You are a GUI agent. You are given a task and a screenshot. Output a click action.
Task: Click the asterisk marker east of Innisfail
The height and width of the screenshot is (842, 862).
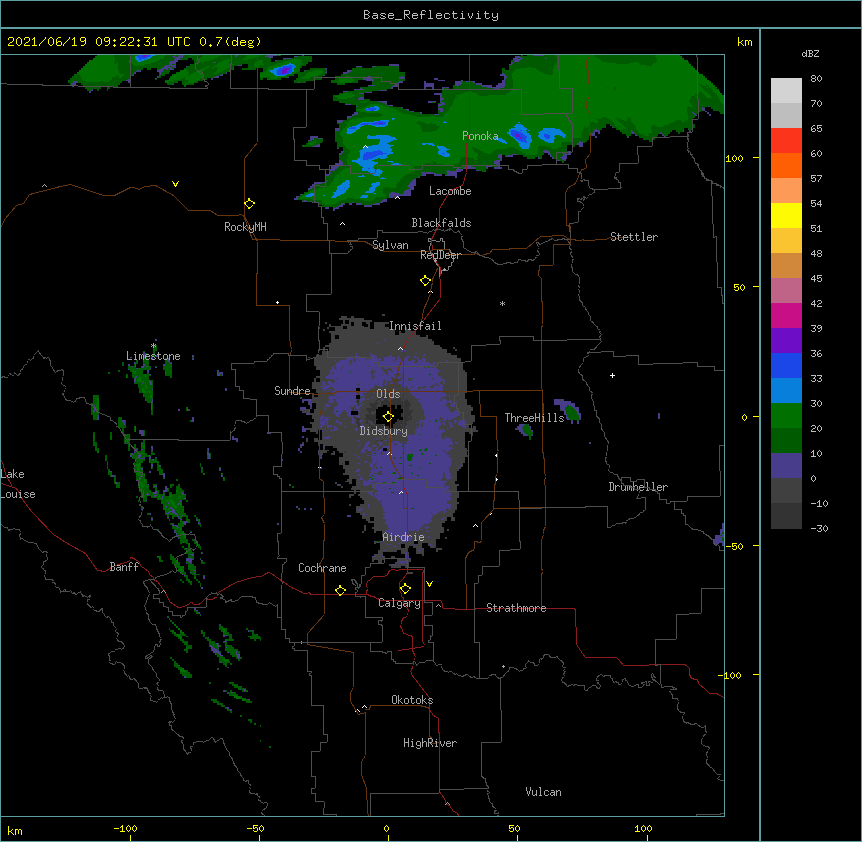[x=502, y=303]
